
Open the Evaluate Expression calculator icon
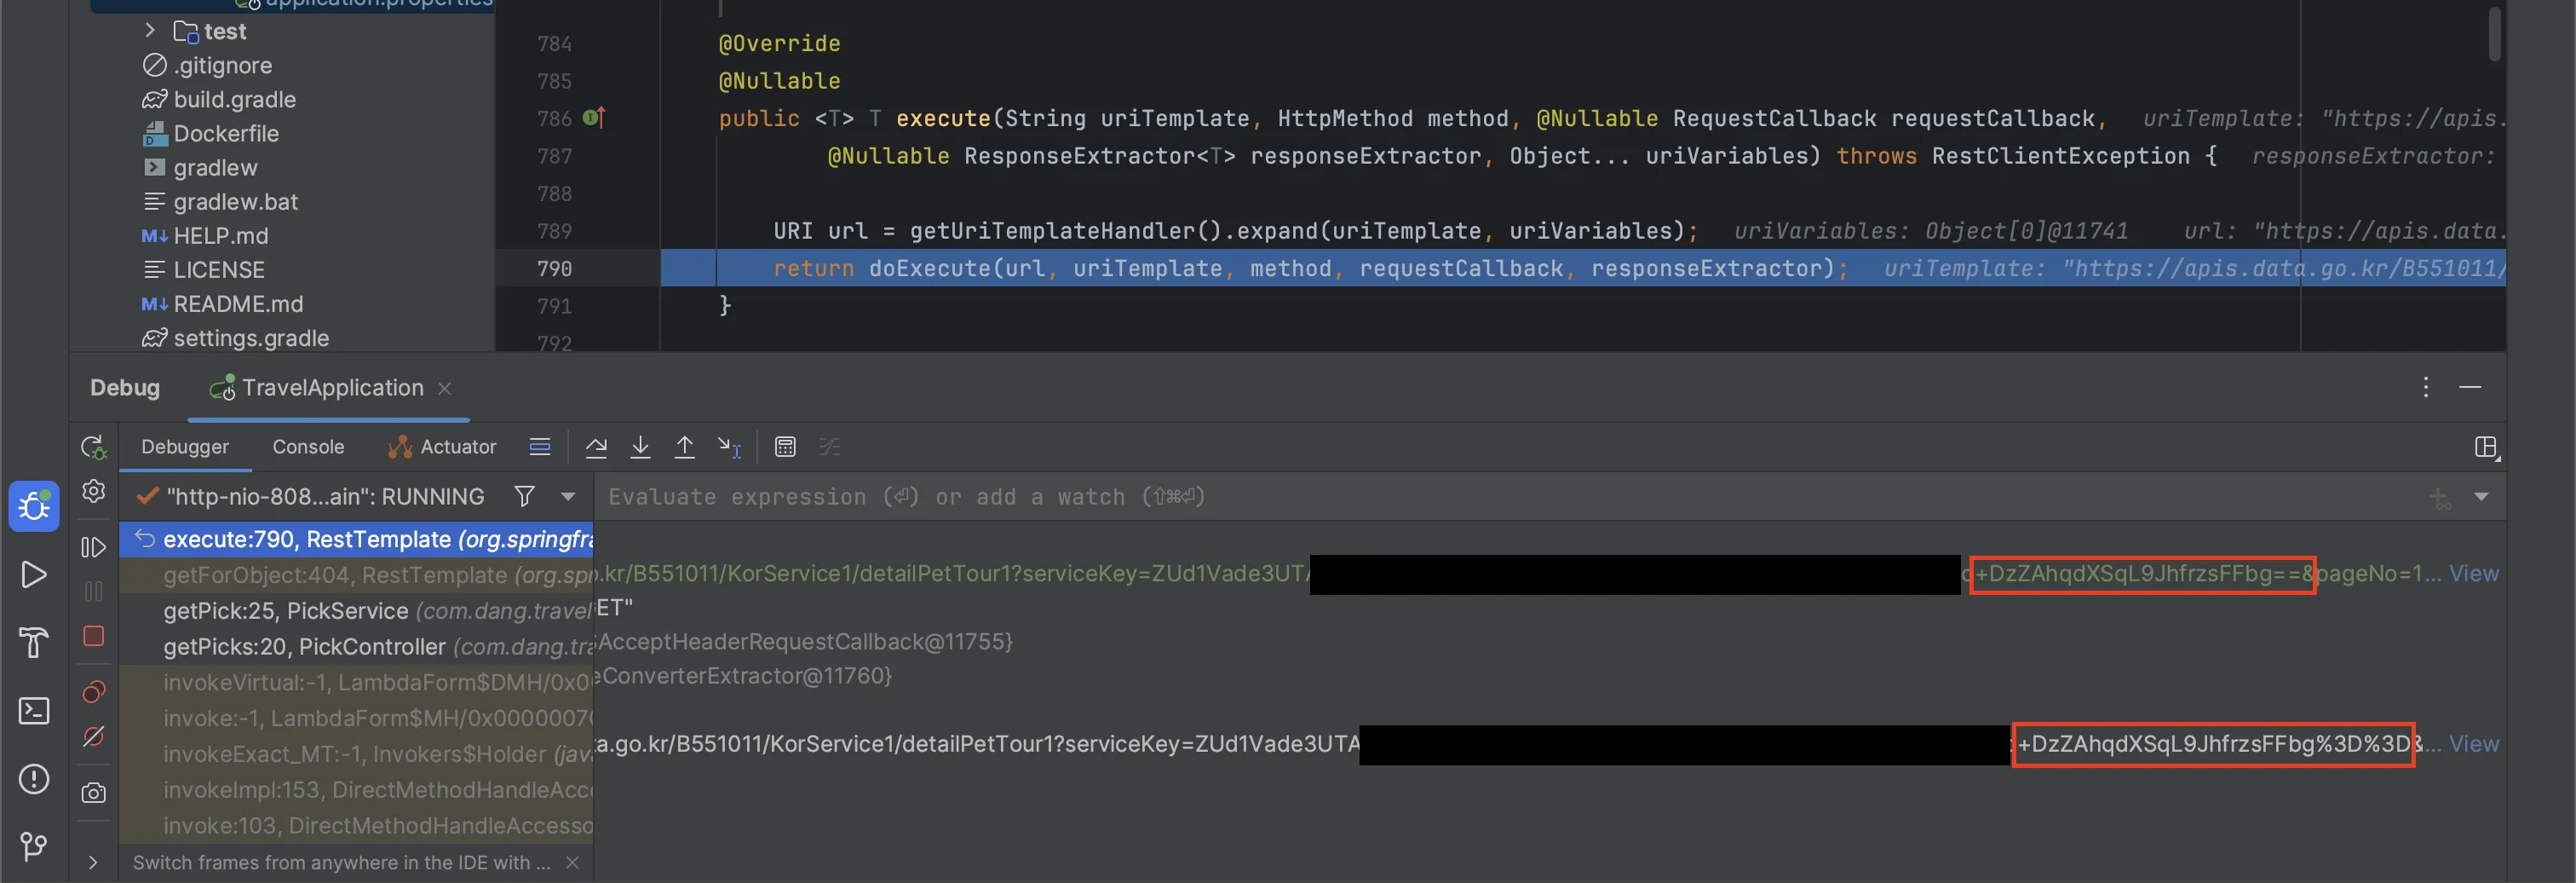[x=785, y=447]
